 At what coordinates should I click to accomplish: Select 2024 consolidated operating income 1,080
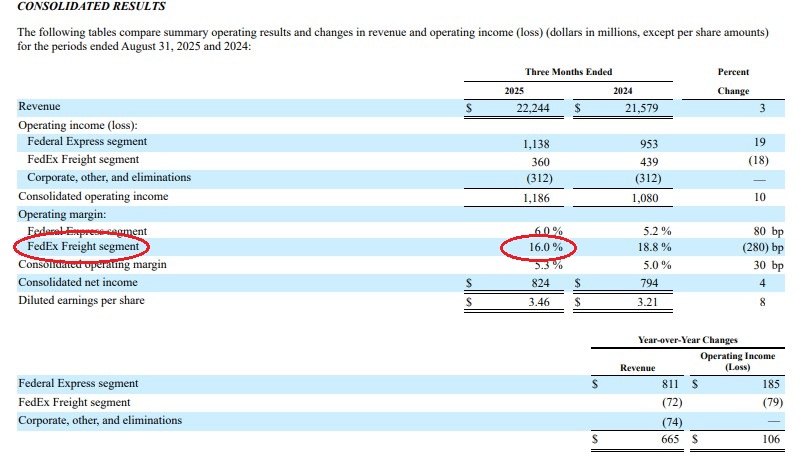(645, 198)
